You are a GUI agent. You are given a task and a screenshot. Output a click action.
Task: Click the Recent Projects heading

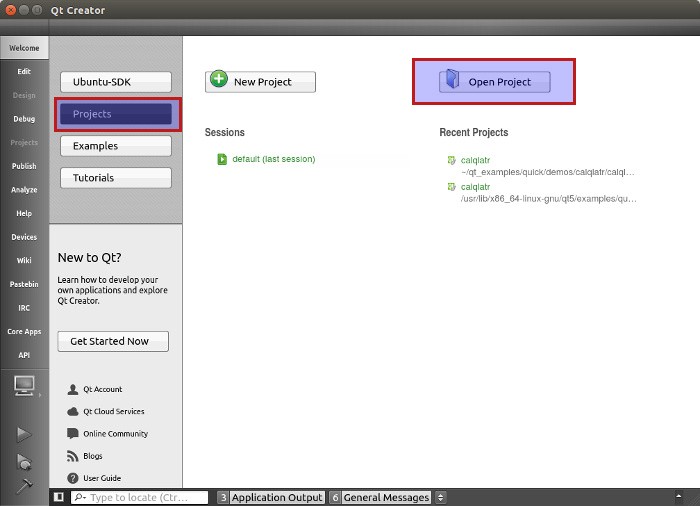click(474, 132)
